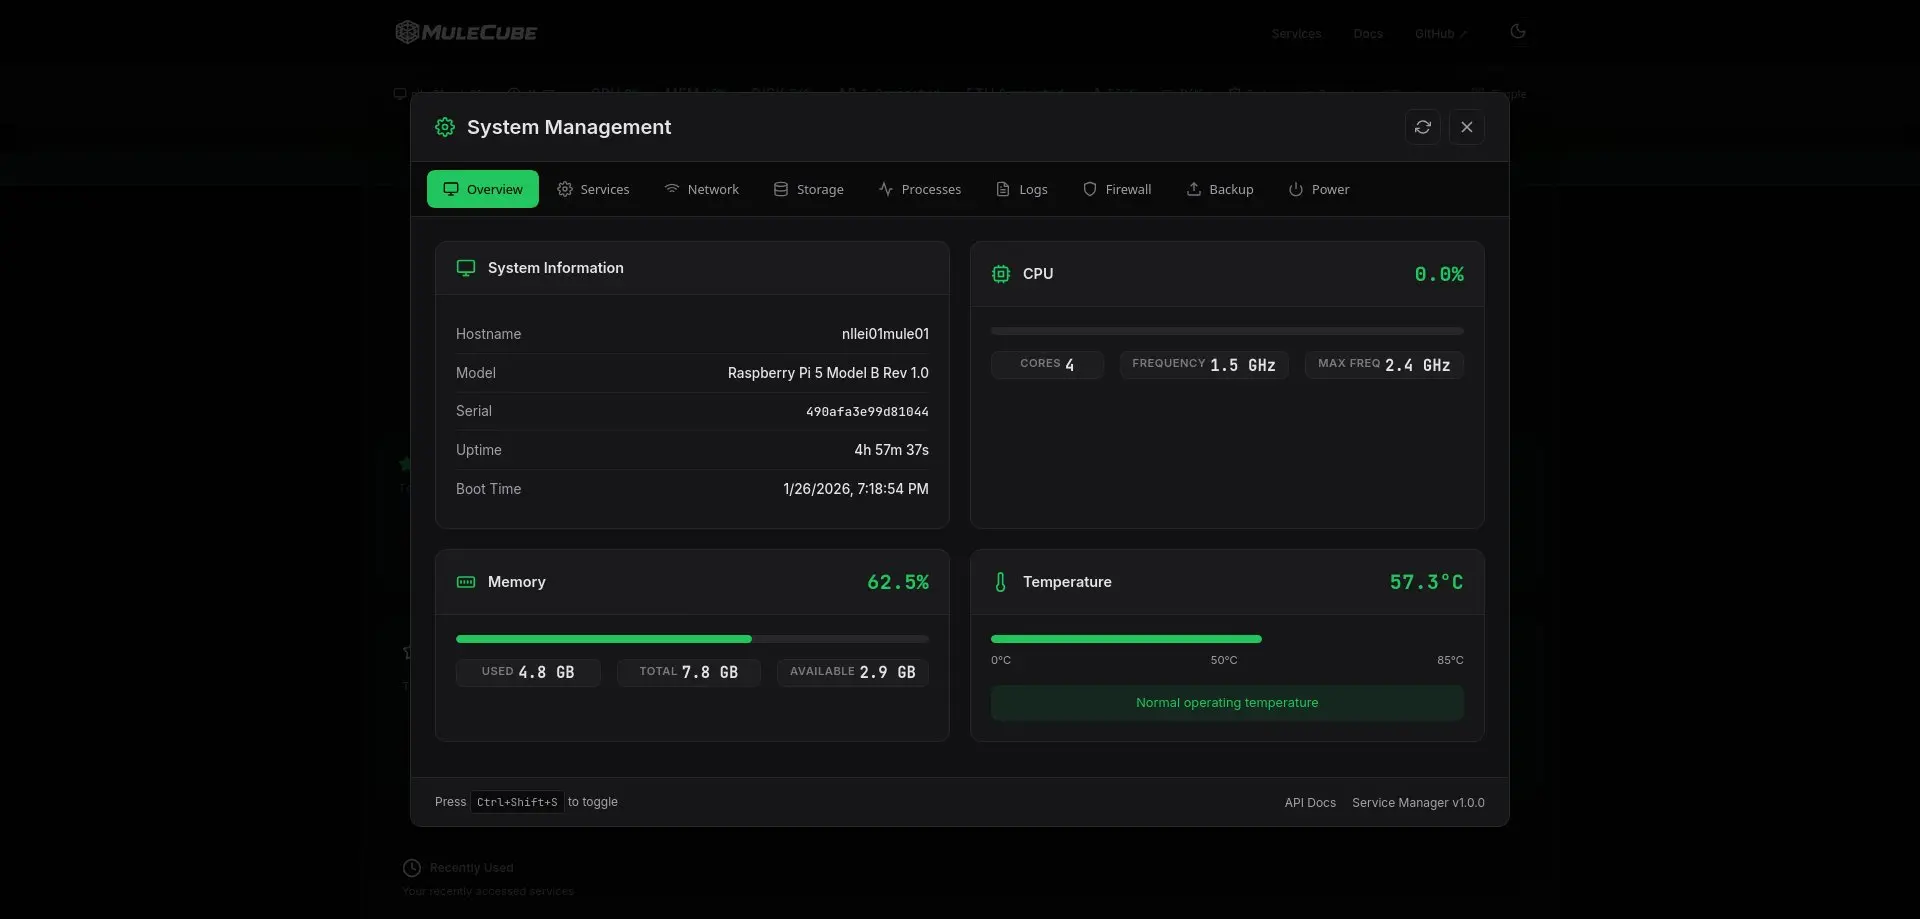Go to the Processes tab

pos(919,189)
